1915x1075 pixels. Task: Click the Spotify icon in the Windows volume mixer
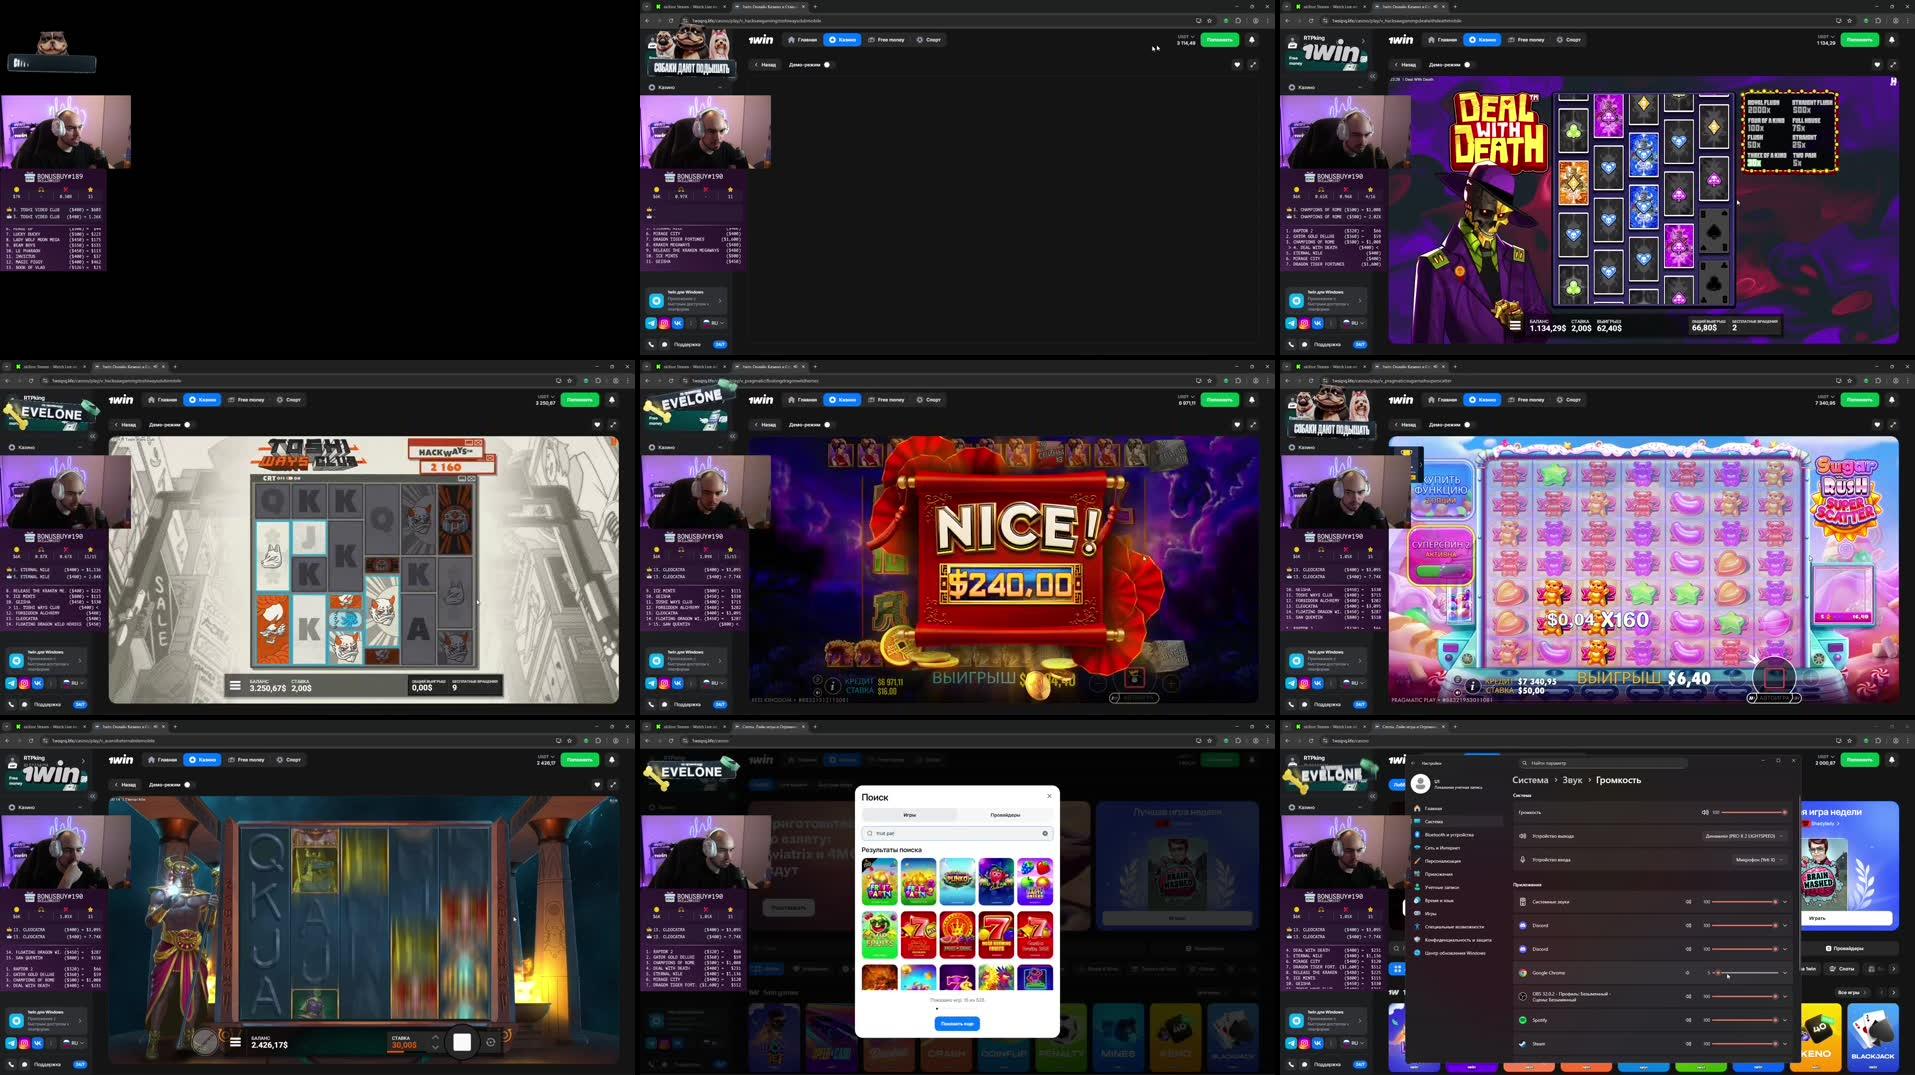1523,1020
